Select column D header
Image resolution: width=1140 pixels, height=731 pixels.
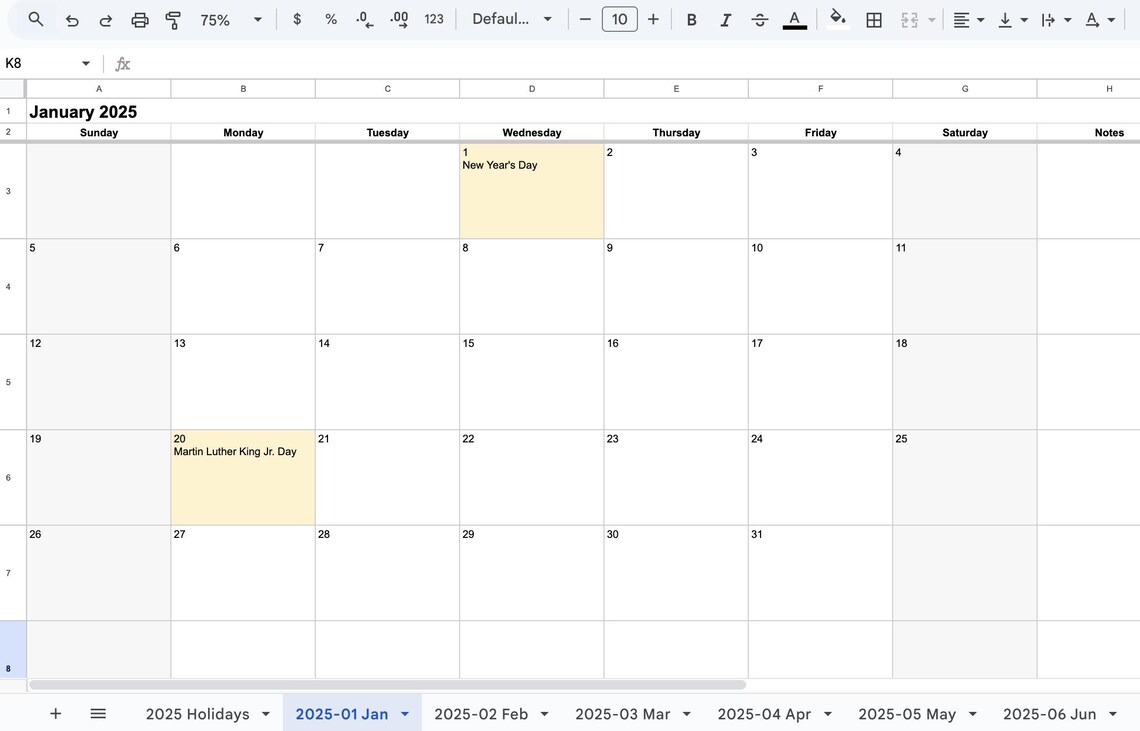pyautogui.click(x=531, y=89)
